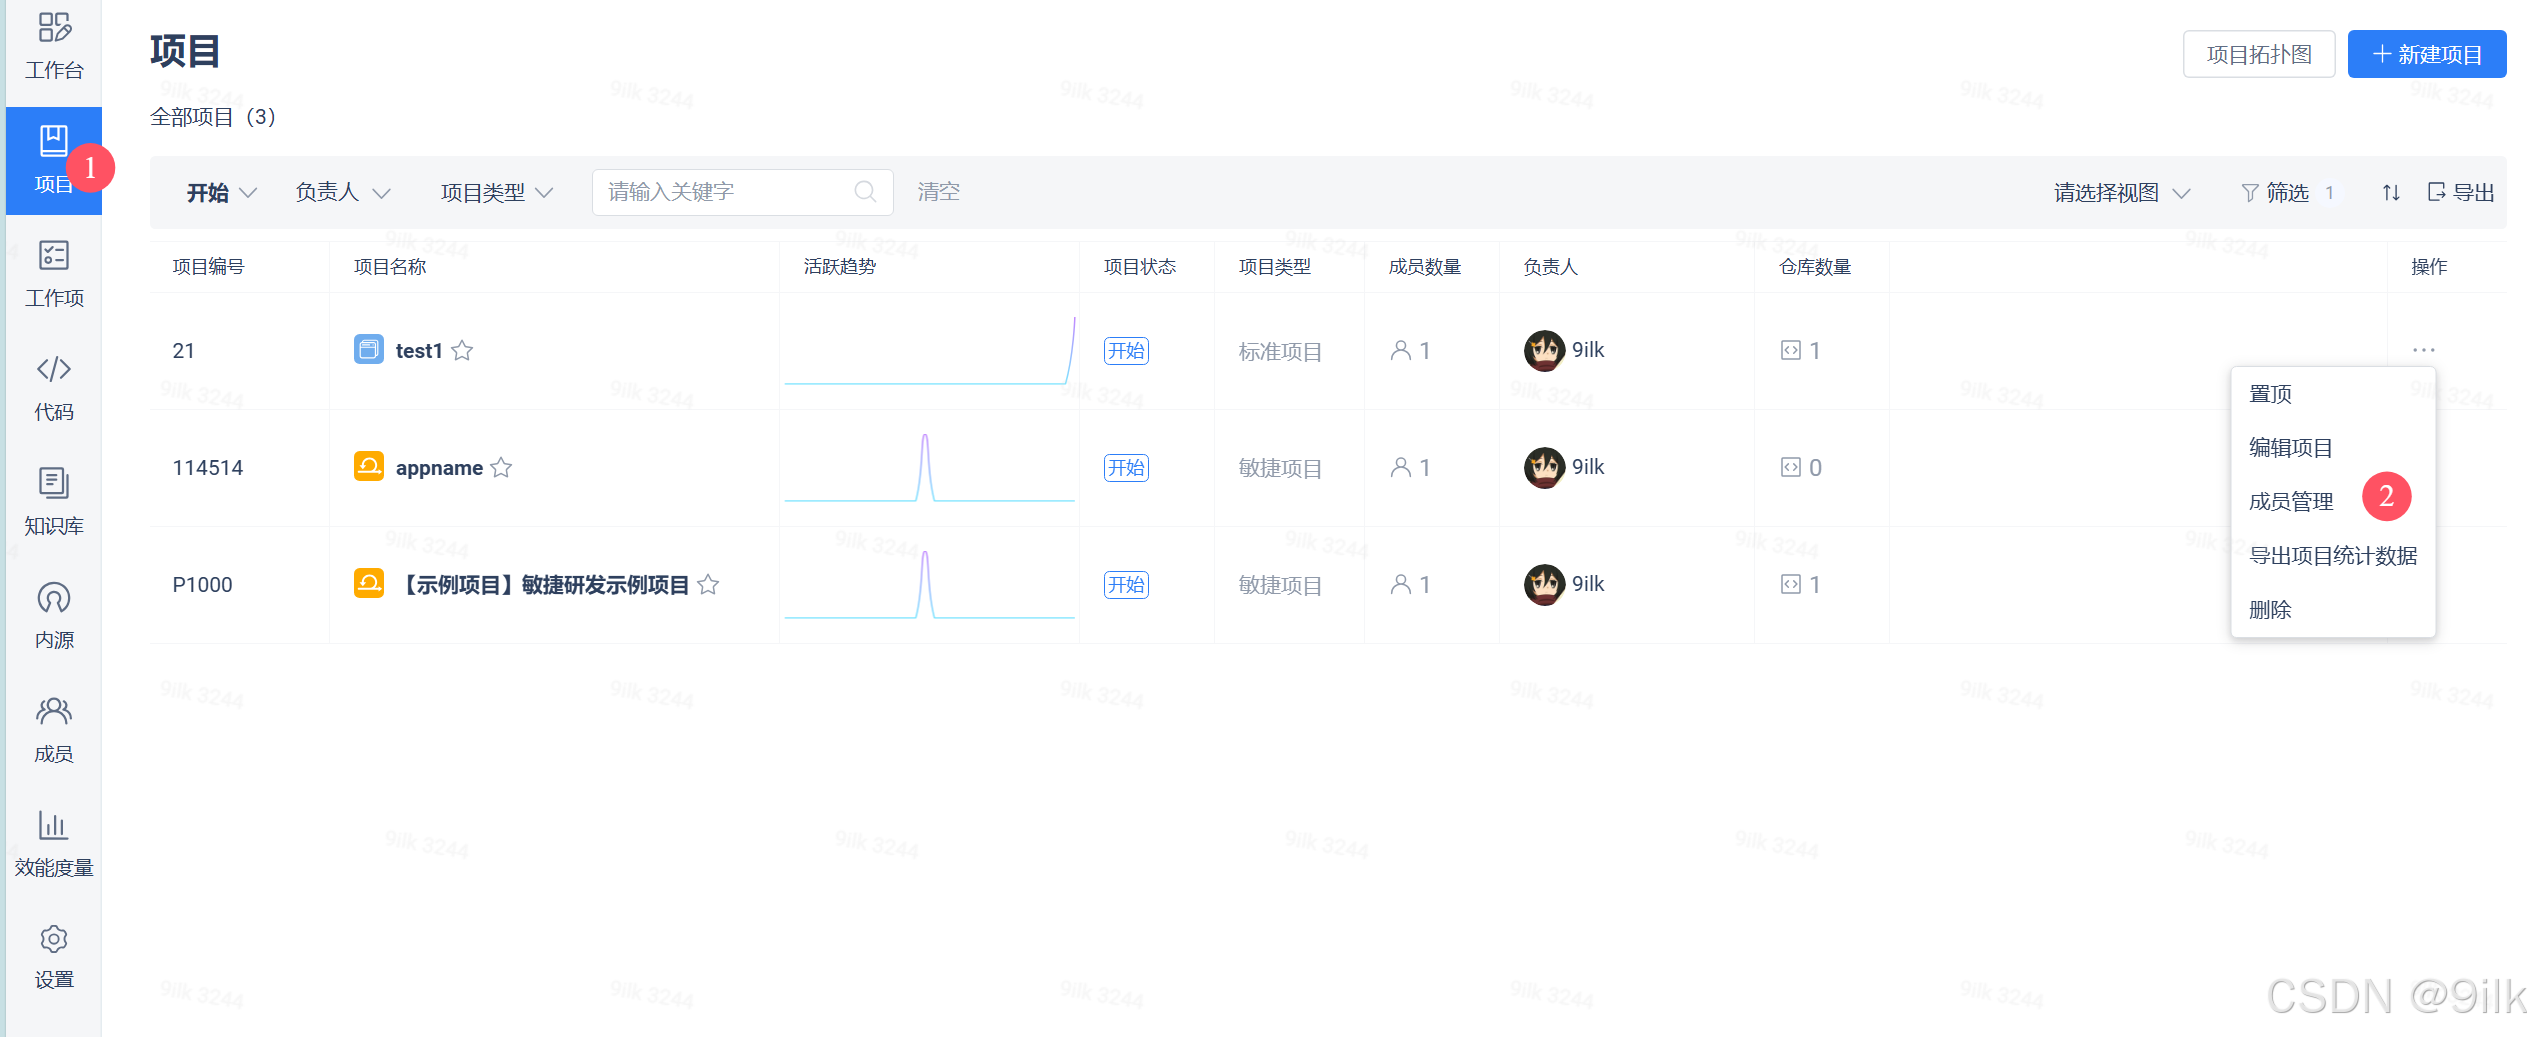Star the appname project as favorite
Screen dimensions: 2531x1037
coord(501,467)
